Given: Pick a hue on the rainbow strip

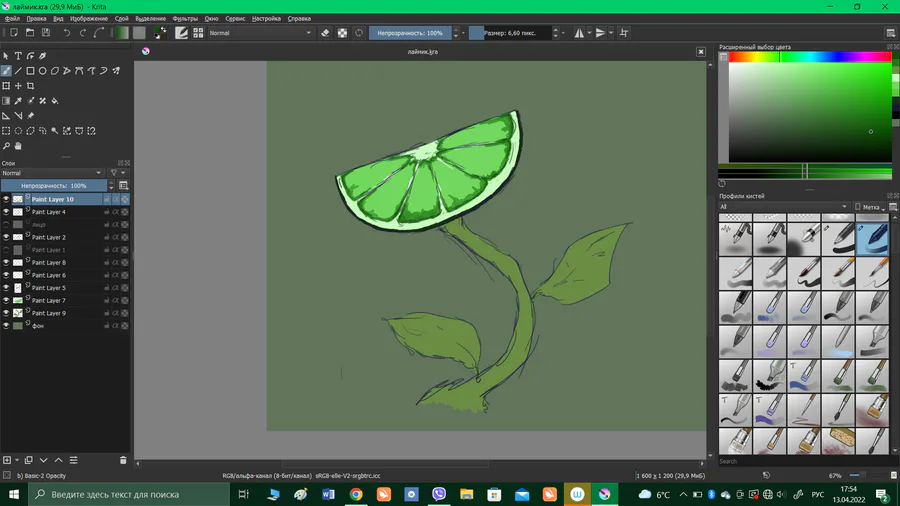Looking at the screenshot, I should [810, 56].
